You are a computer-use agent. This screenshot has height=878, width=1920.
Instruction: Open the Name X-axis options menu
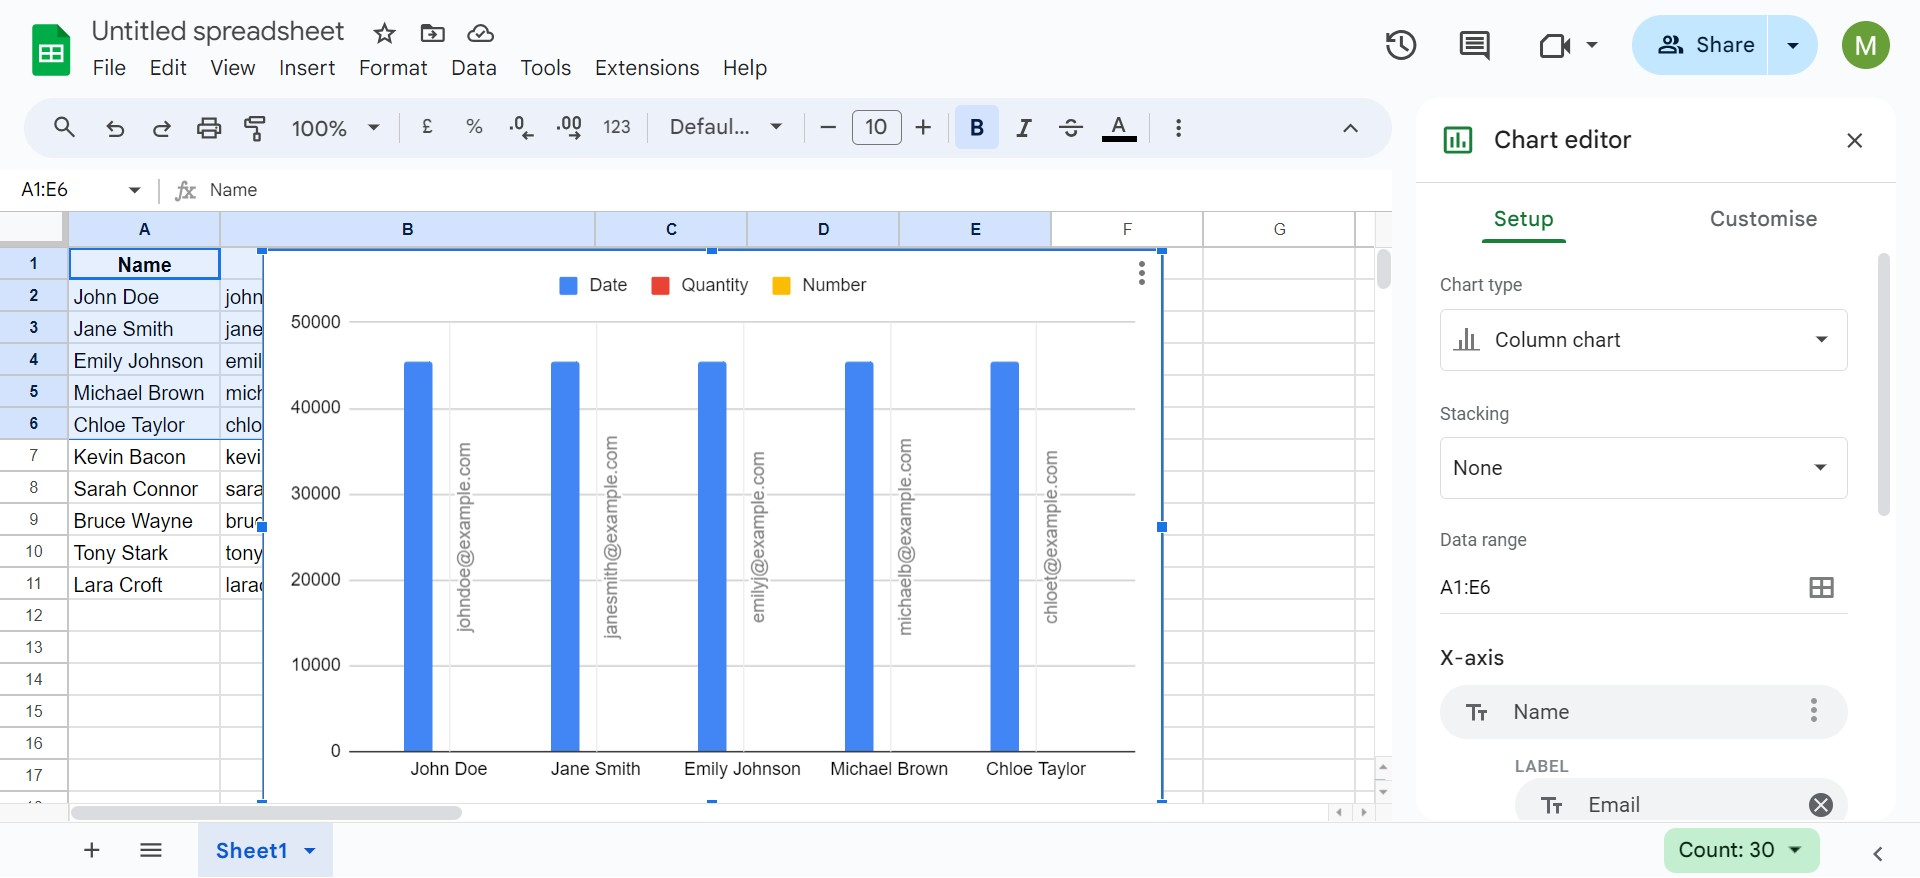point(1813,711)
